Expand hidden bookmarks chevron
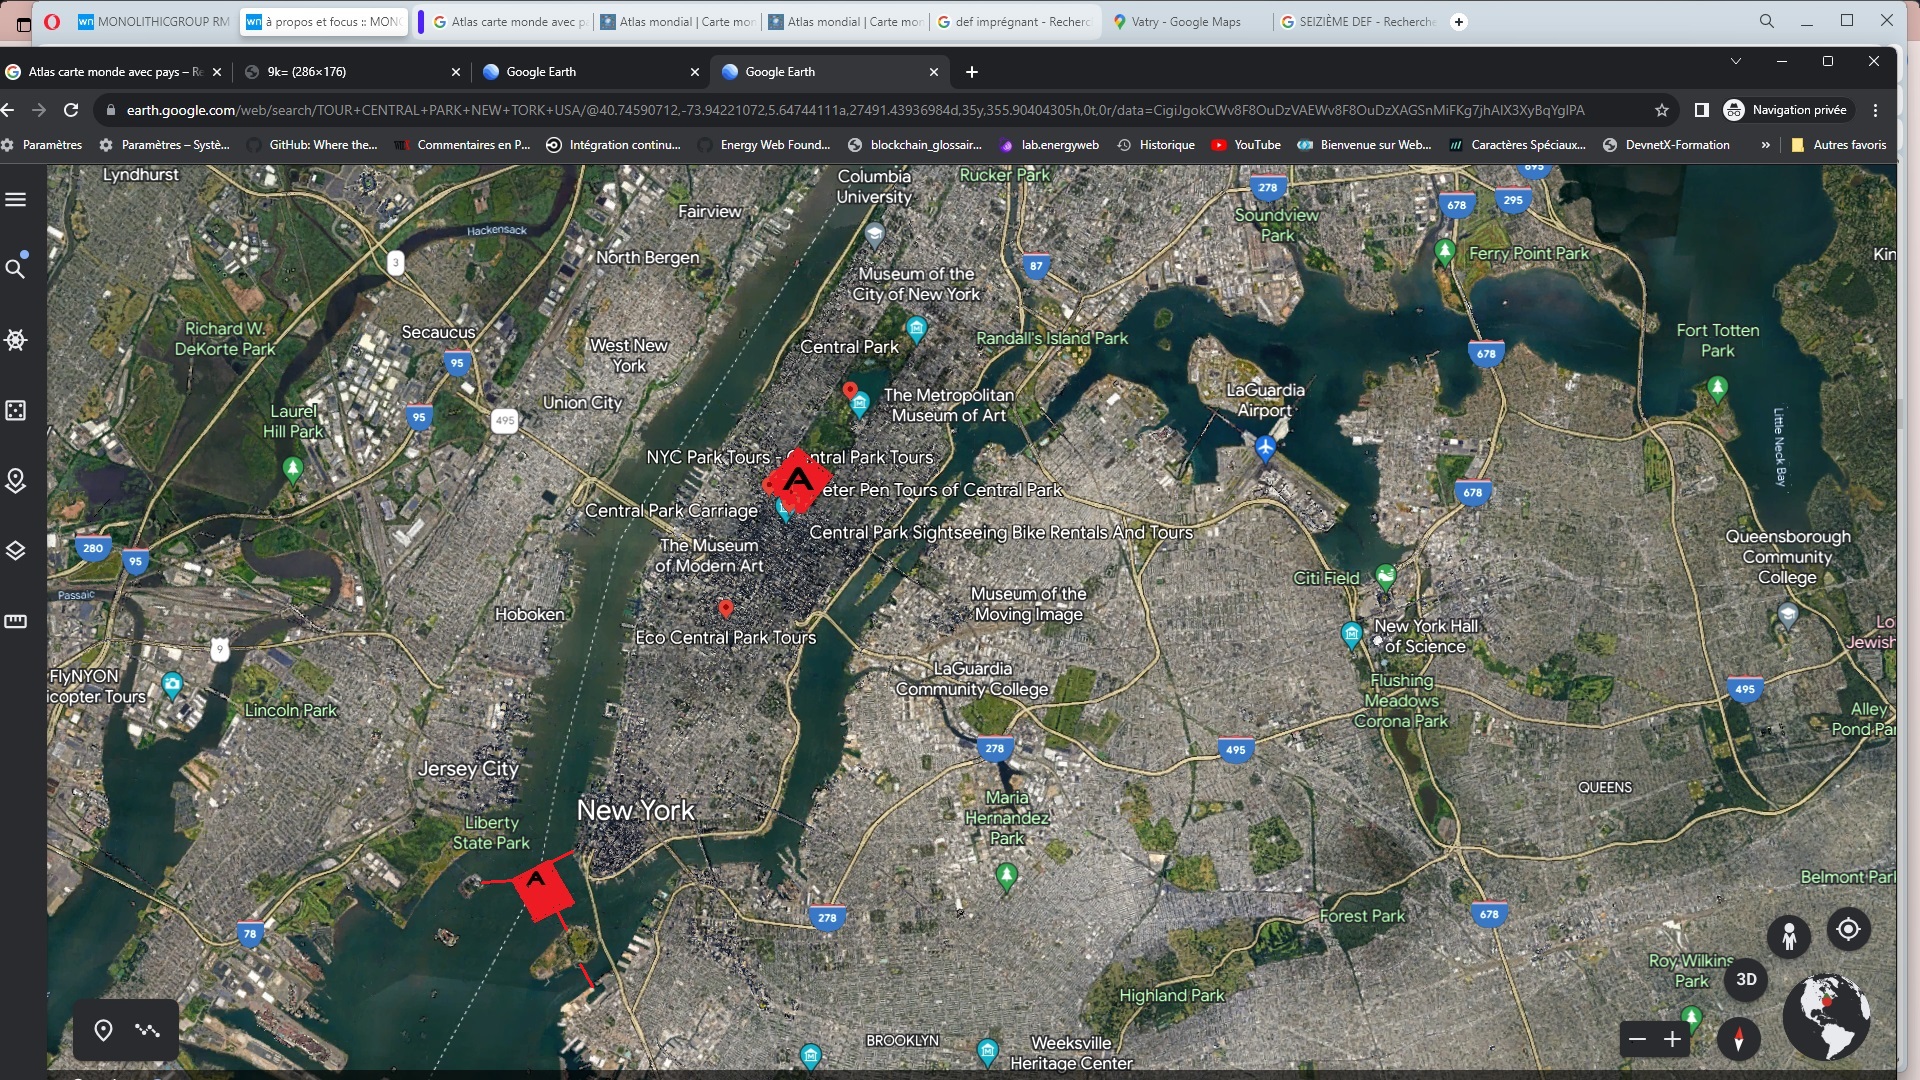This screenshot has width=1920, height=1080. click(x=1766, y=145)
